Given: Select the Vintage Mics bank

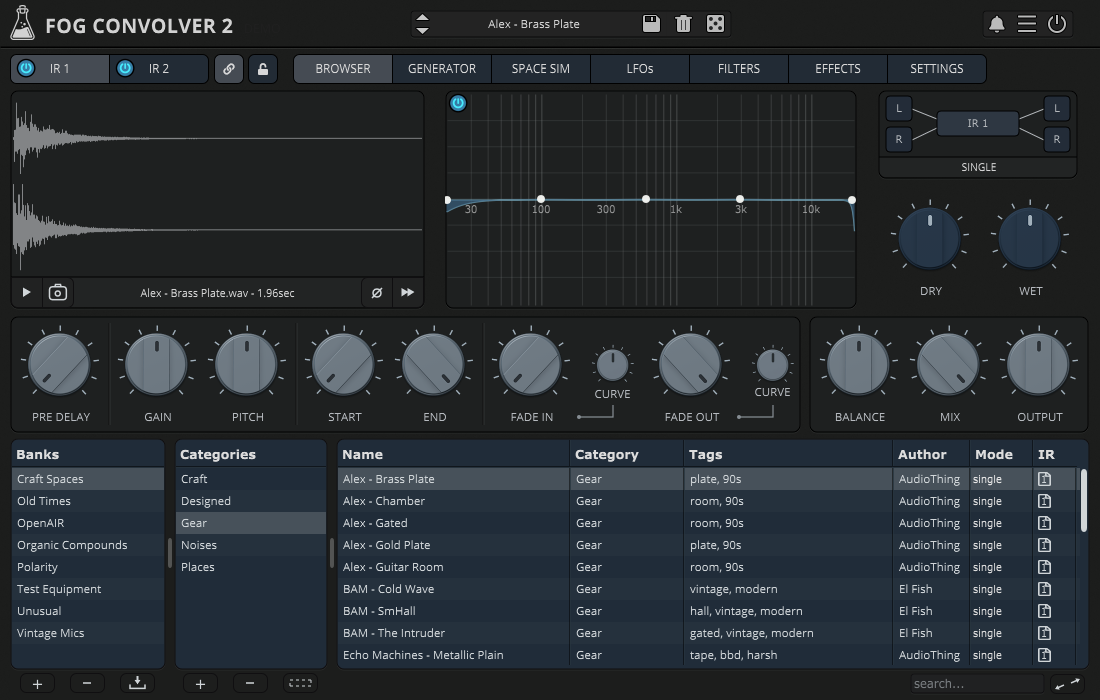Looking at the screenshot, I should tap(50, 633).
